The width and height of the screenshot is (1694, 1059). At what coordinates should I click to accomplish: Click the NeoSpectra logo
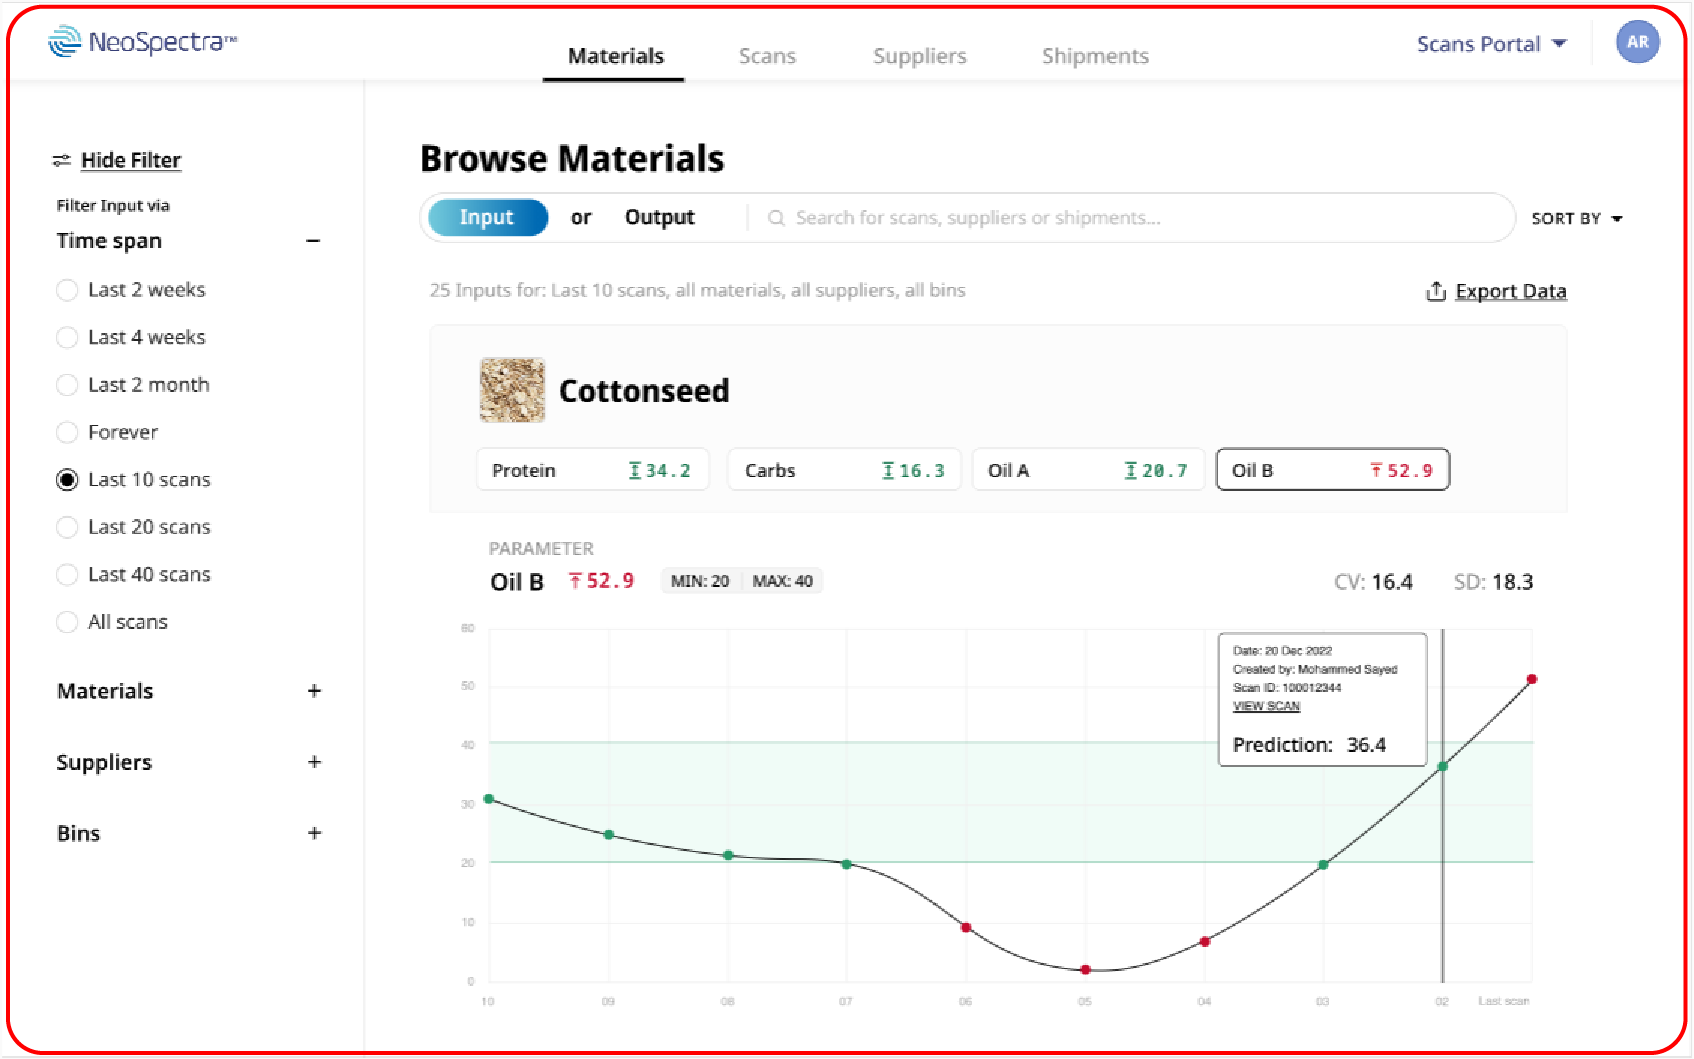(142, 41)
